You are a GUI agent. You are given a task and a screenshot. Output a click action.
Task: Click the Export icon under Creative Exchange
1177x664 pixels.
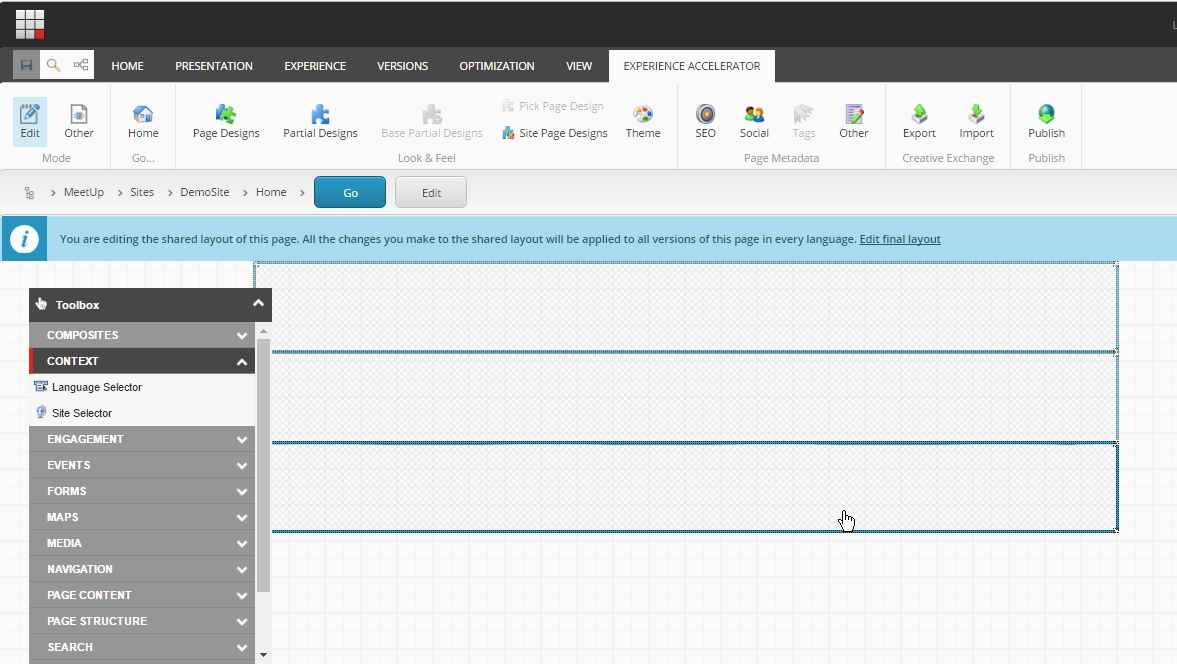[x=919, y=120]
